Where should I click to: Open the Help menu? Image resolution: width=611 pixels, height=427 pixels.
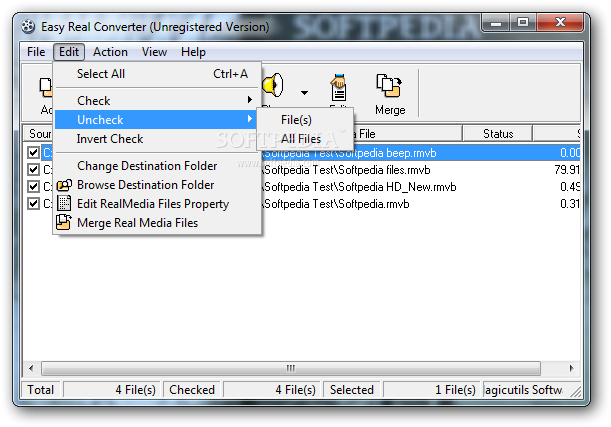pyautogui.click(x=193, y=52)
